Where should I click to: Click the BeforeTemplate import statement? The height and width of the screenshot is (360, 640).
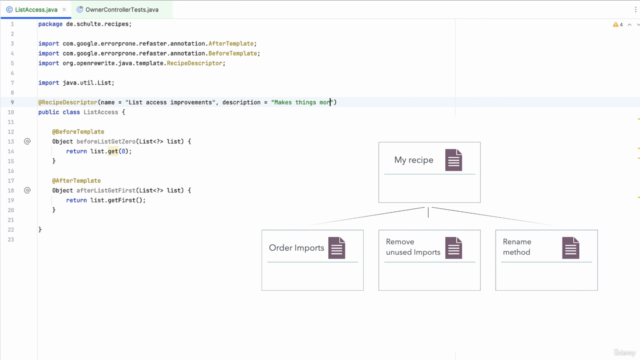click(149, 53)
